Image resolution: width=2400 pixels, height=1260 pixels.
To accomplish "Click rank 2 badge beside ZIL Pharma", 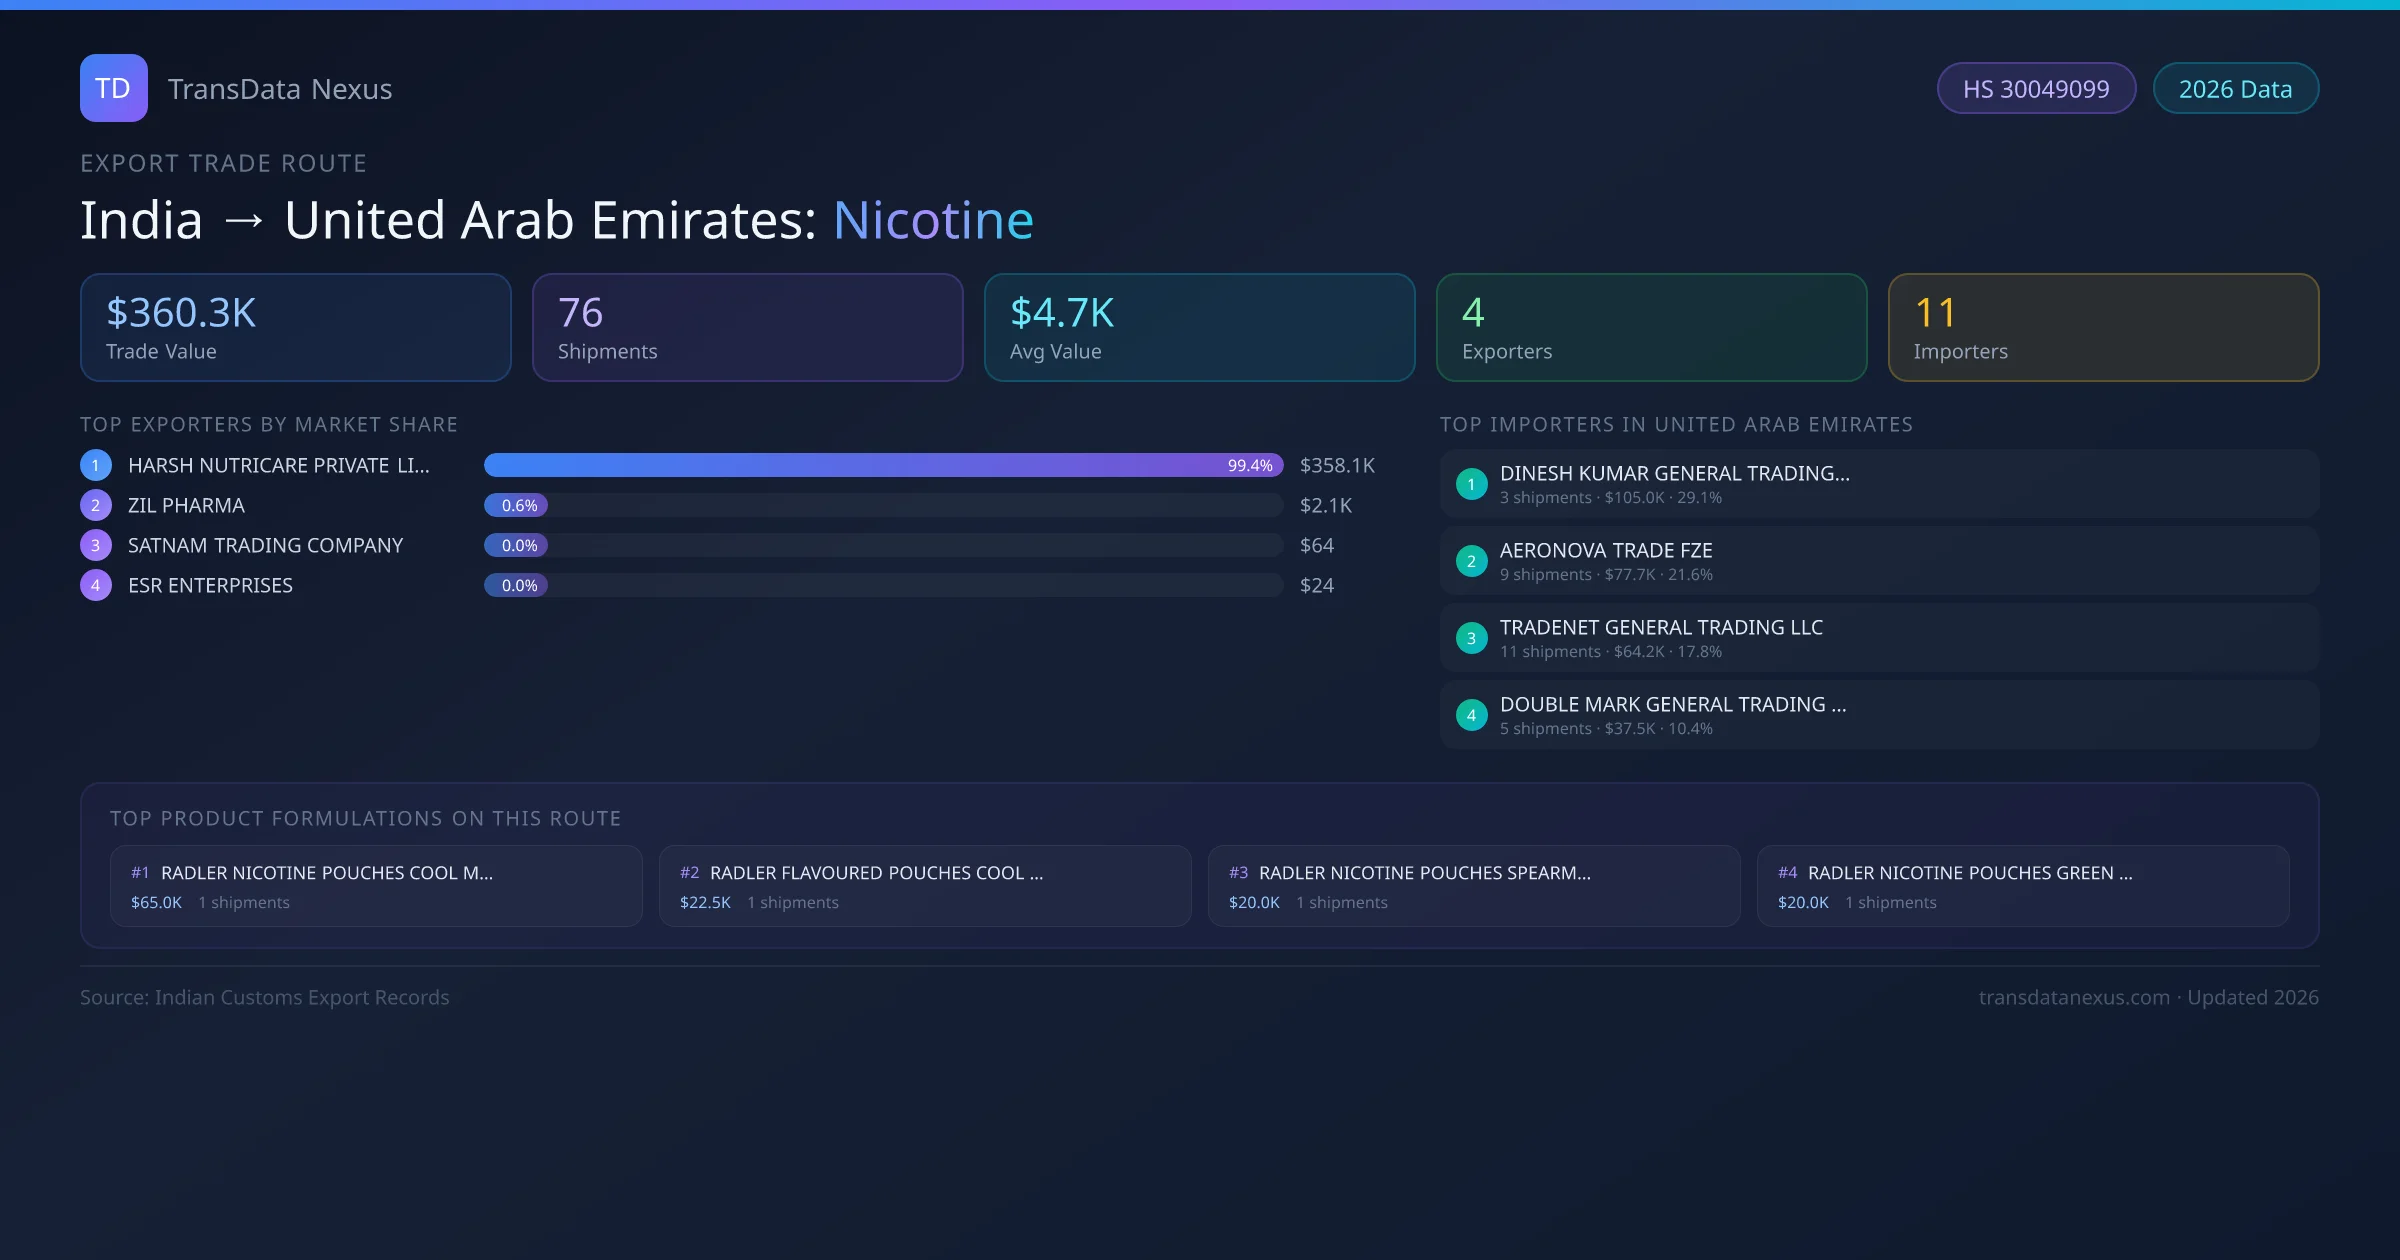I will tap(96, 505).
